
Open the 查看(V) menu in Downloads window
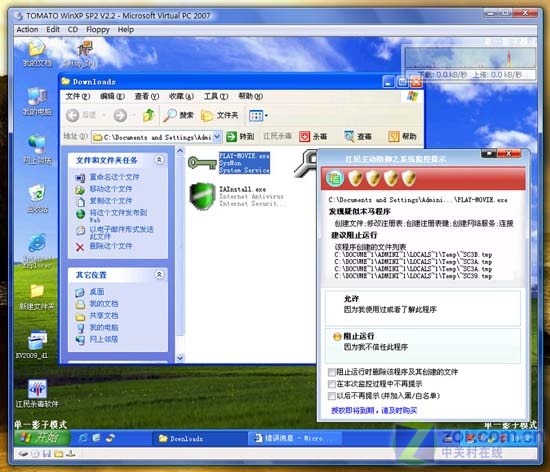147,96
